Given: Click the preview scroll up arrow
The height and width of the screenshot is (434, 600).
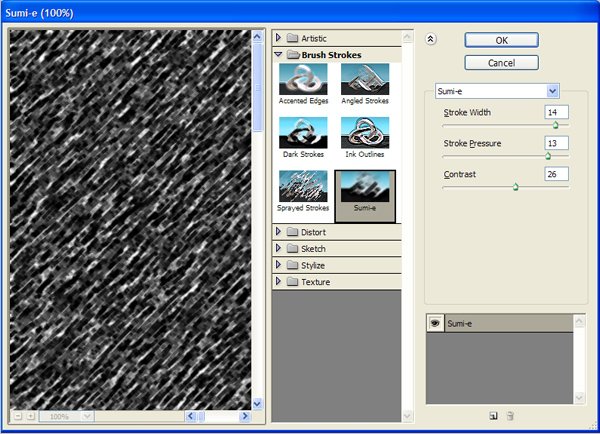Looking at the screenshot, I should 258,36.
